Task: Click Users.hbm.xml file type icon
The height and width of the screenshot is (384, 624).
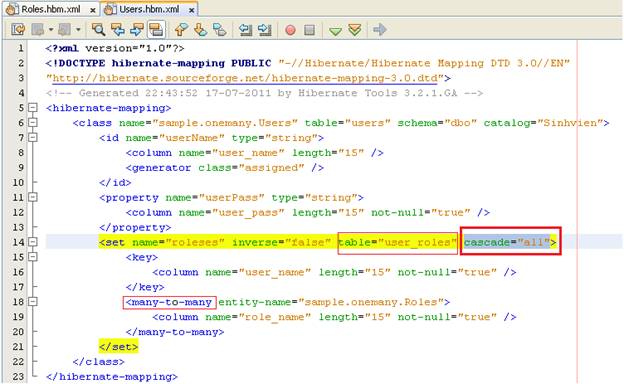Action: 110,9
